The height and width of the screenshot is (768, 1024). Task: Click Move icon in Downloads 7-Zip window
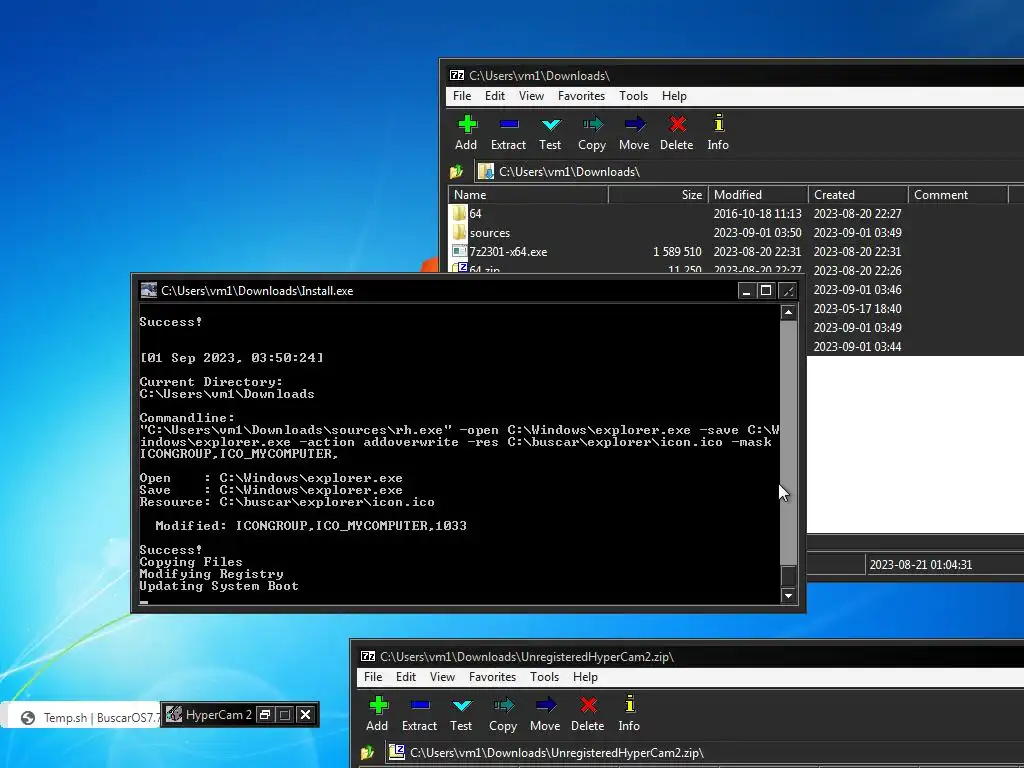634,124
